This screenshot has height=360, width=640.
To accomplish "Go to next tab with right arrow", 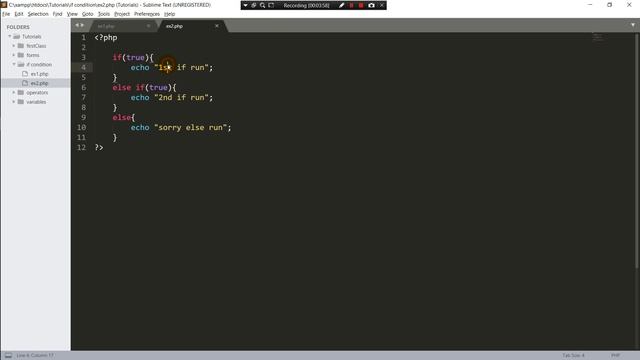I will tap(82, 25).
